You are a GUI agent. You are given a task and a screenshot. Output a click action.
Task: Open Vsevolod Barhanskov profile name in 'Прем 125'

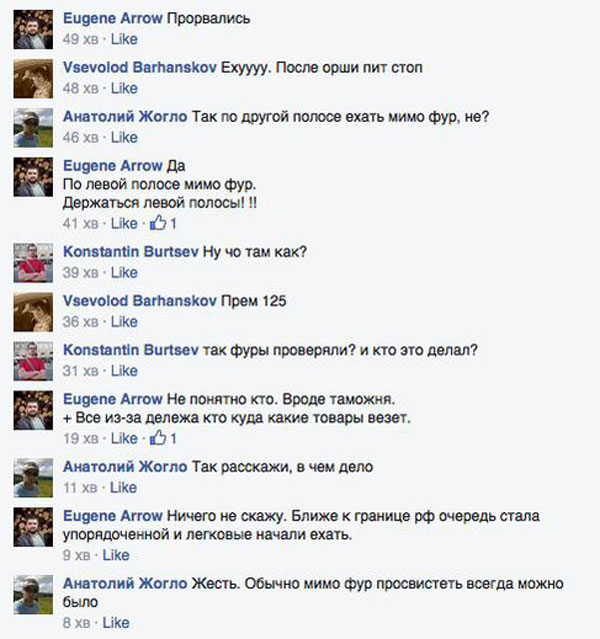point(140,301)
